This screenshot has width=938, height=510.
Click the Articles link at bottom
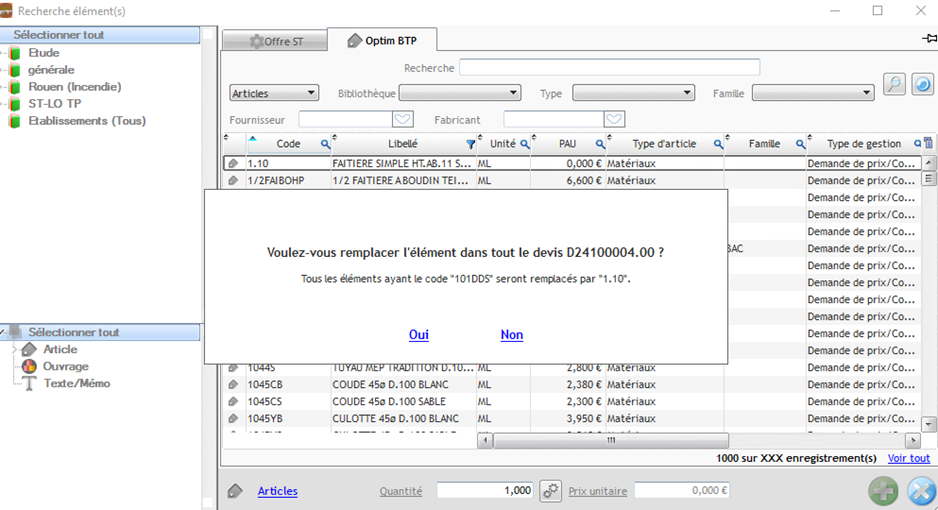pos(278,491)
